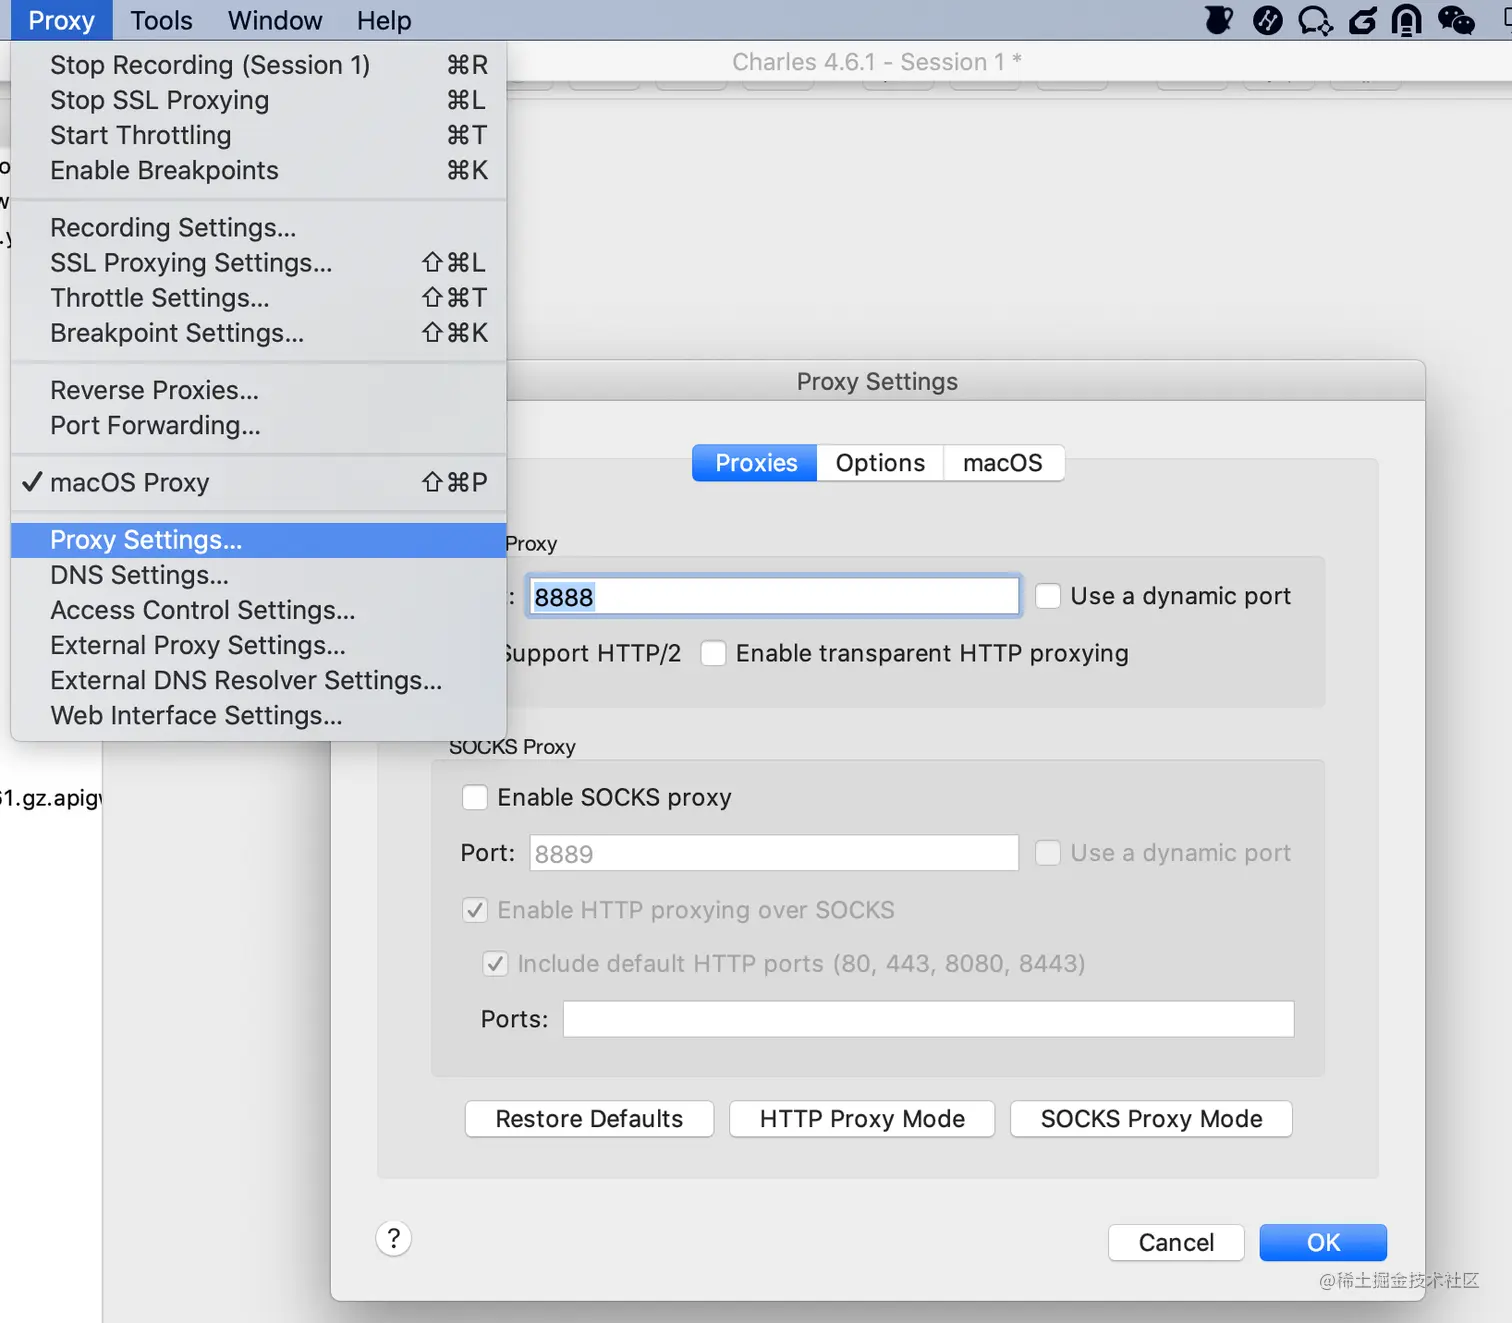
Task: Click Cancel in Proxy Settings
Action: coord(1176,1243)
